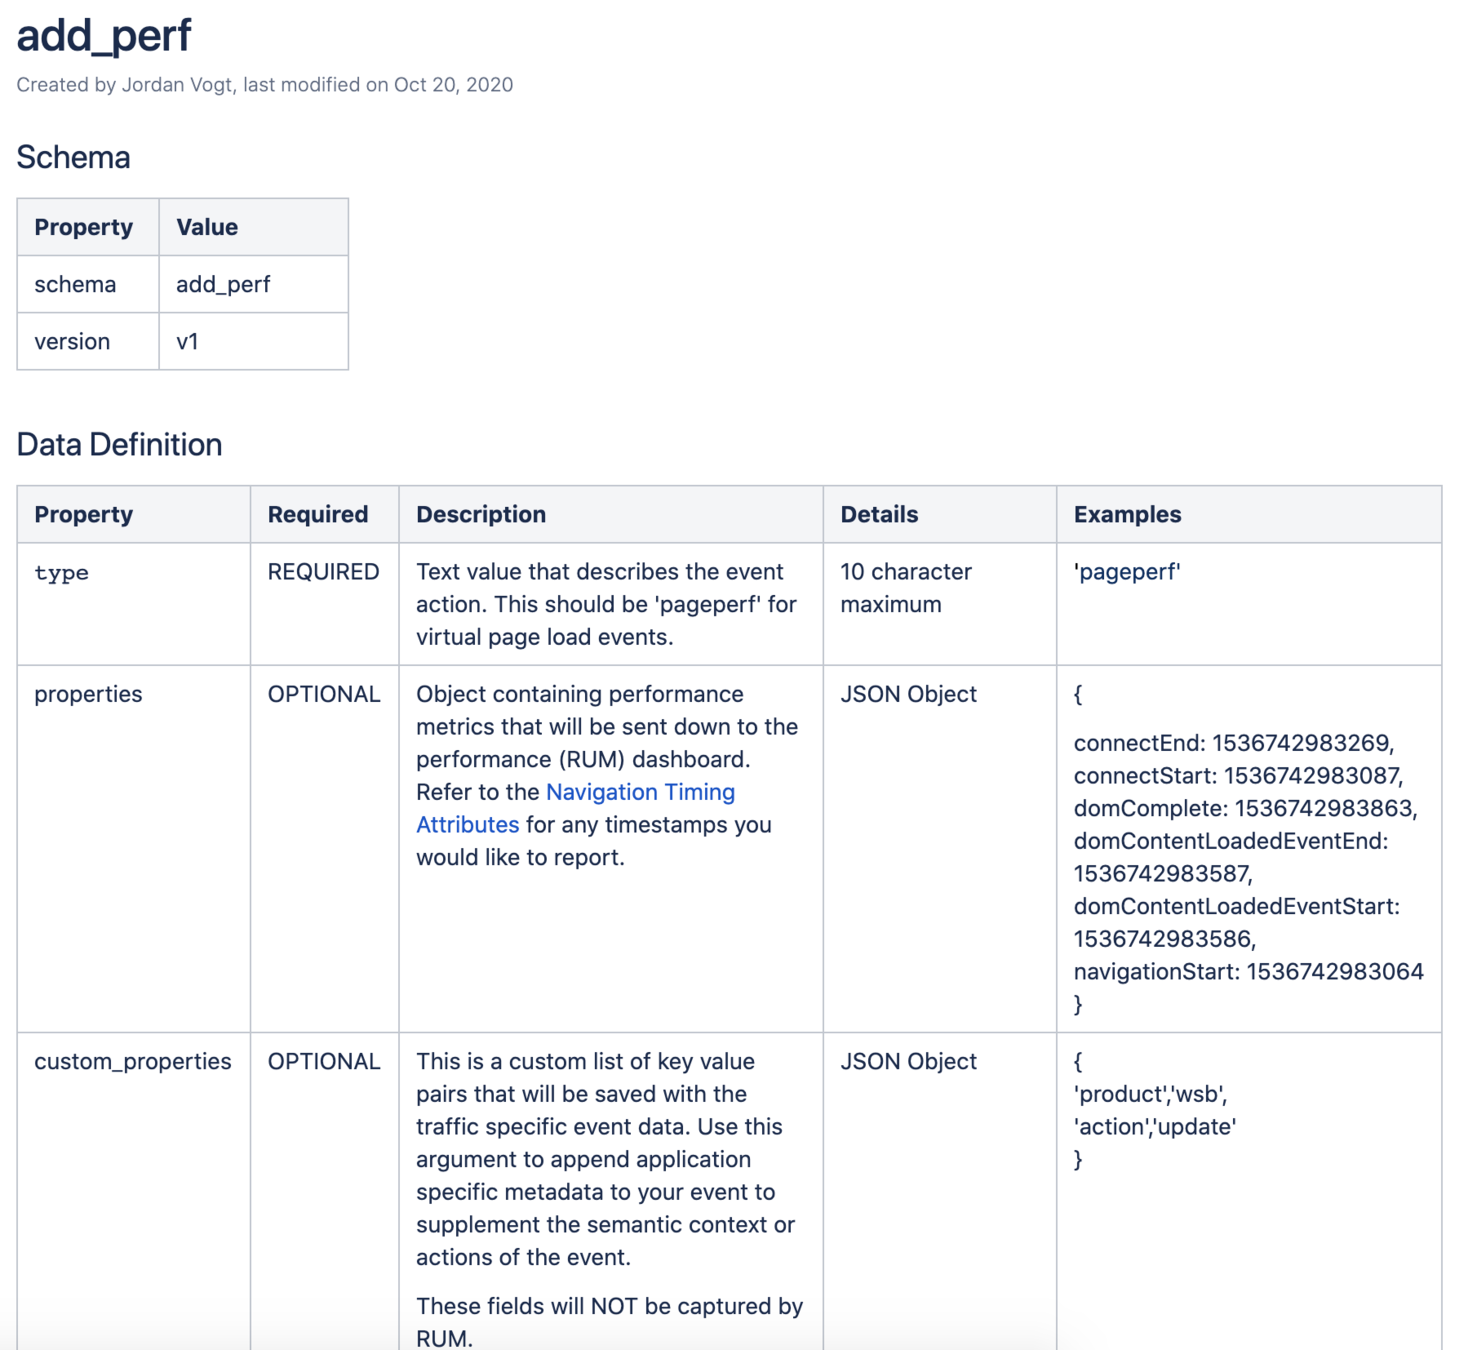Image resolution: width=1477 pixels, height=1350 pixels.
Task: Click the add_perf page title
Action: 104,36
